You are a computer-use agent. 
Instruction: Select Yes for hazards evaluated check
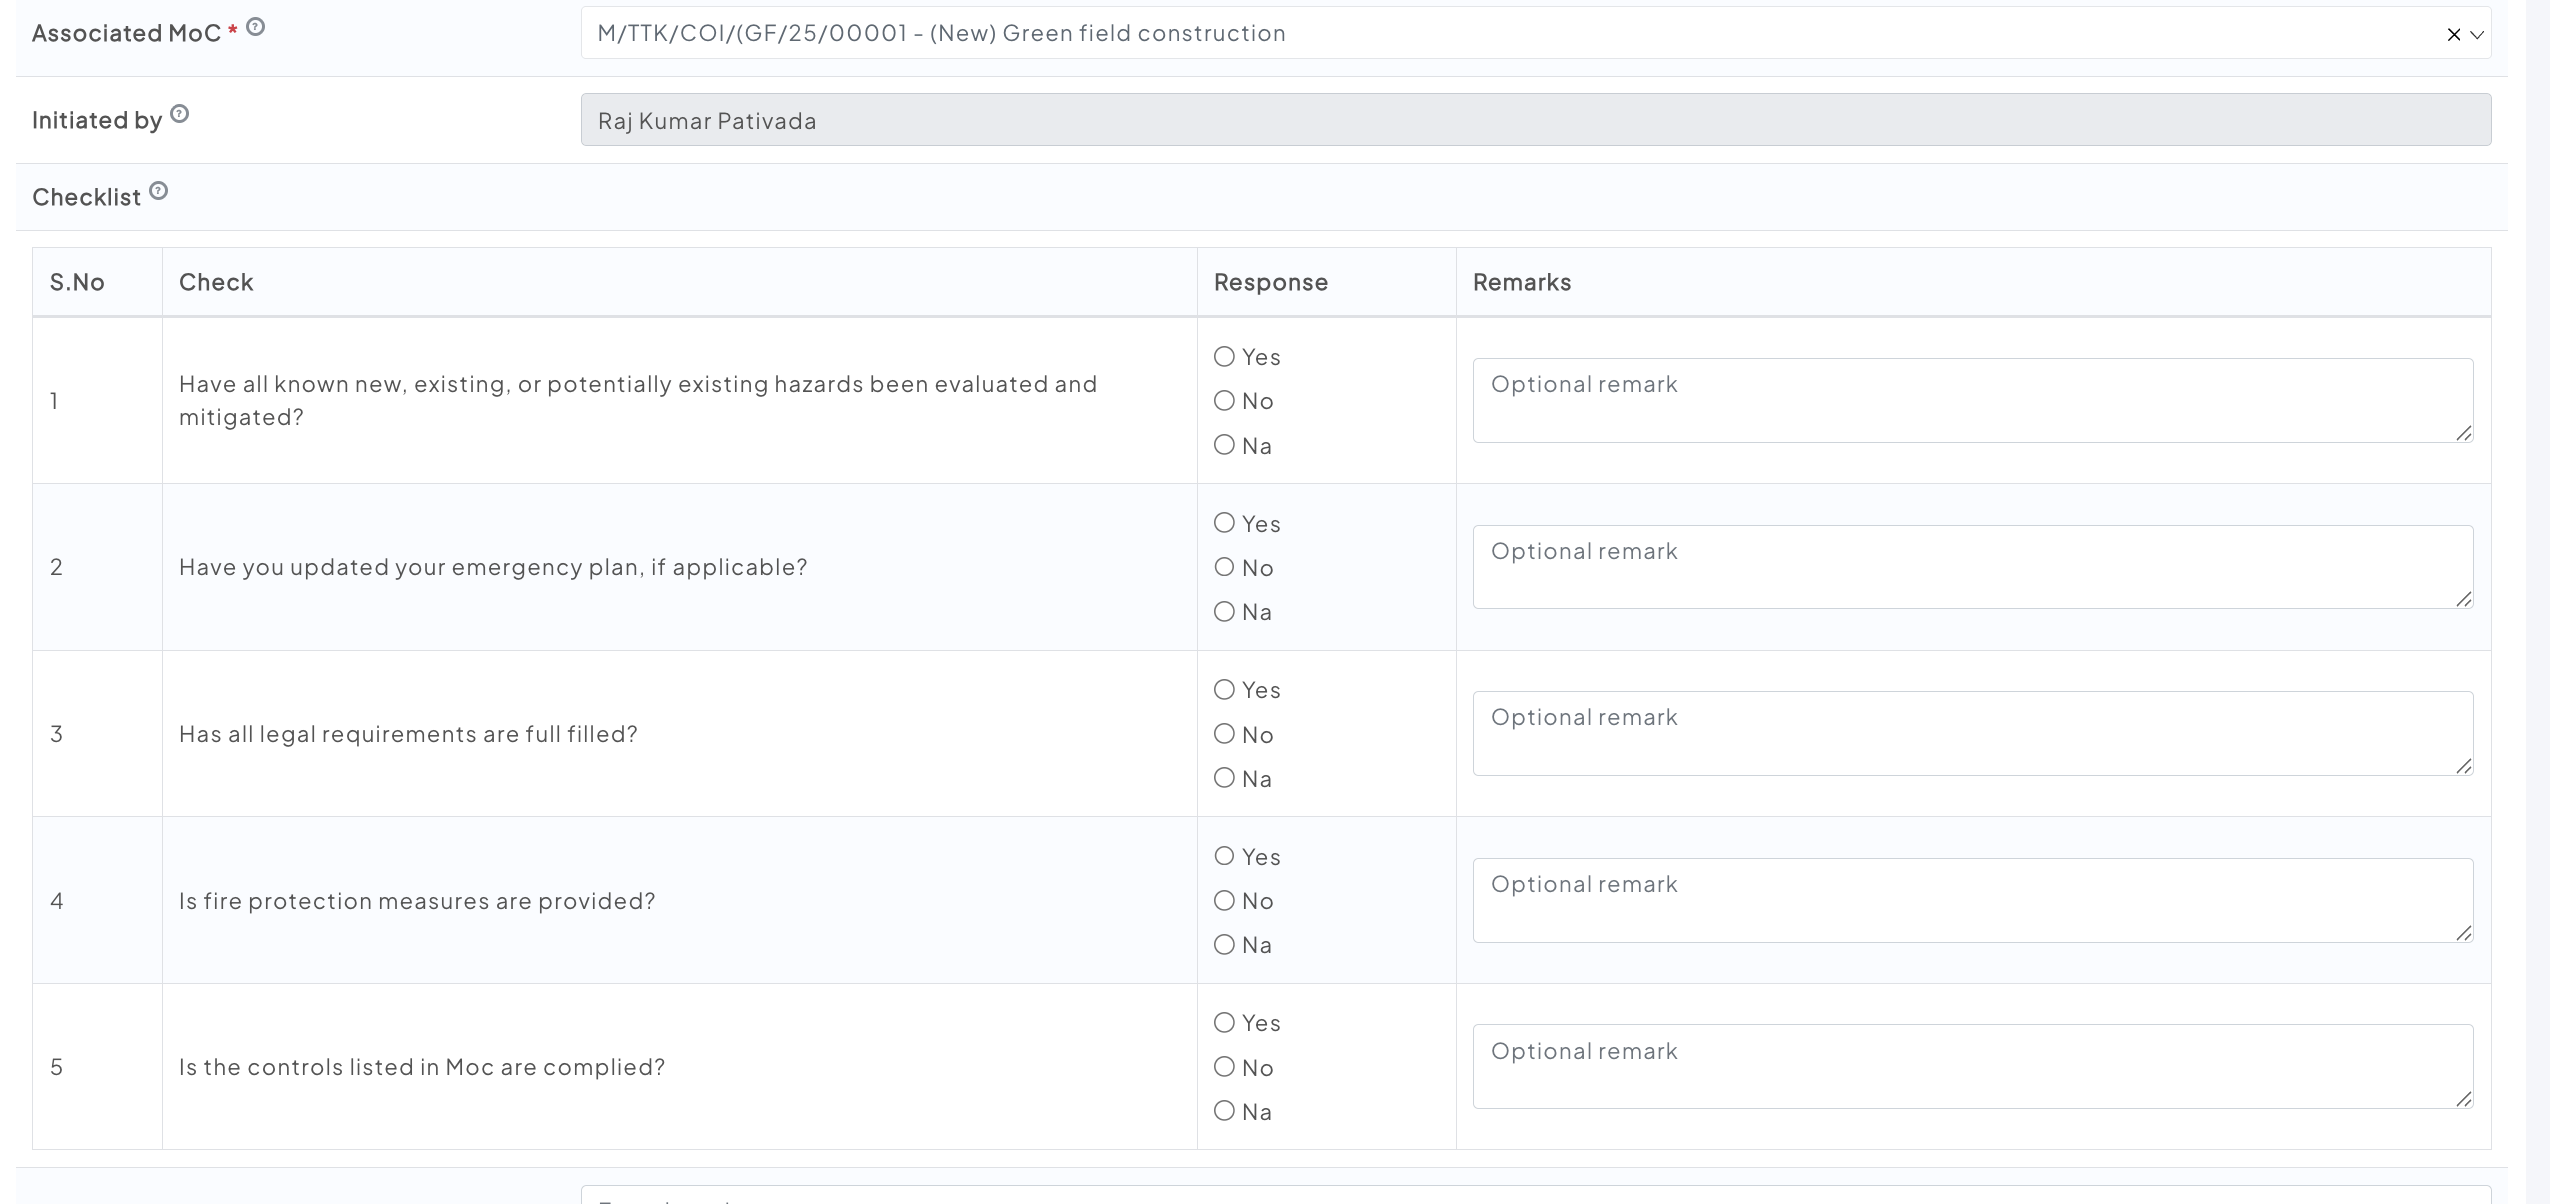[1224, 357]
